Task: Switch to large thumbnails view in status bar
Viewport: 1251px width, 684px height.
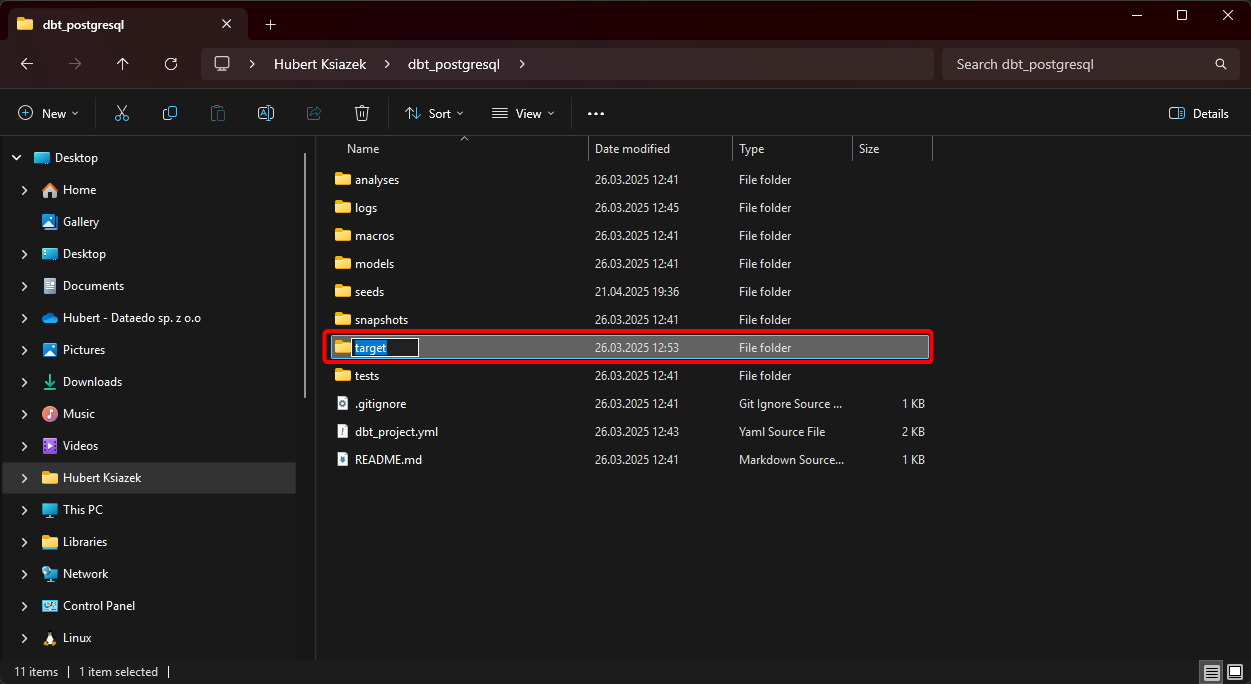Action: point(1234,672)
